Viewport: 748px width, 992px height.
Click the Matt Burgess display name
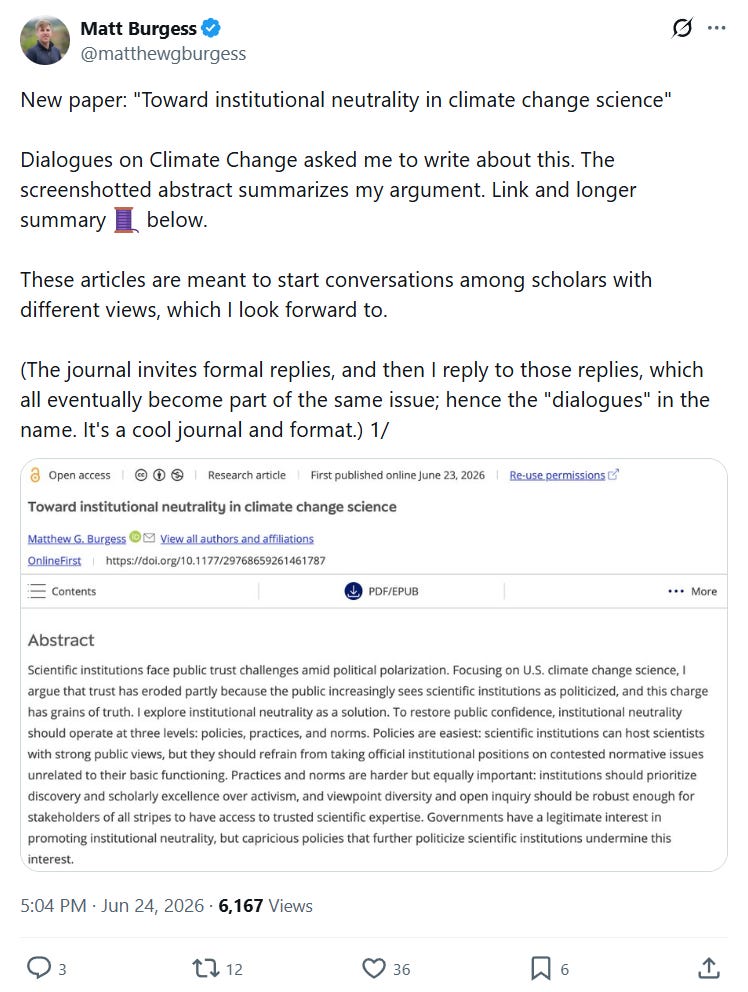139,28
